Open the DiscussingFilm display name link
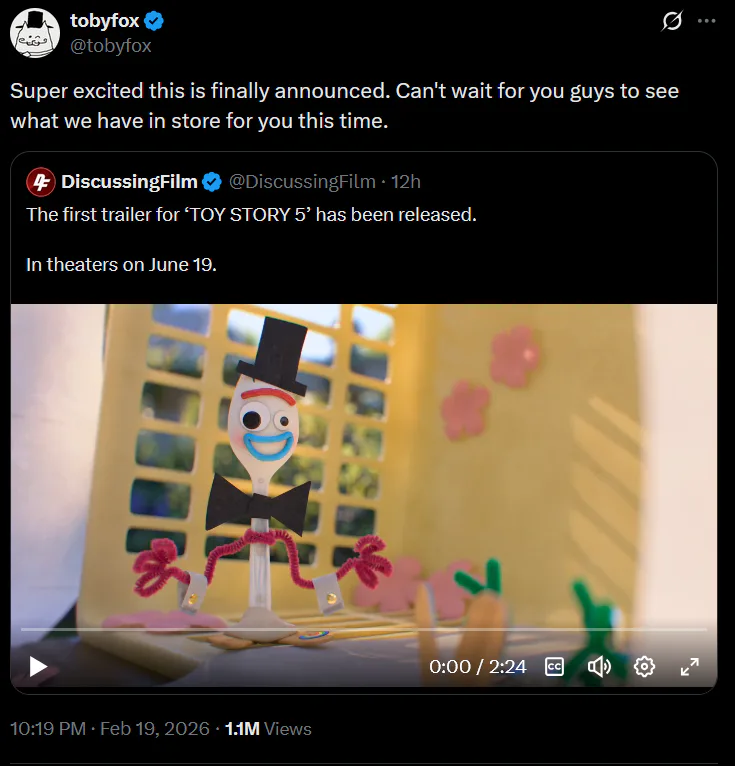This screenshot has width=735, height=766. 129,182
